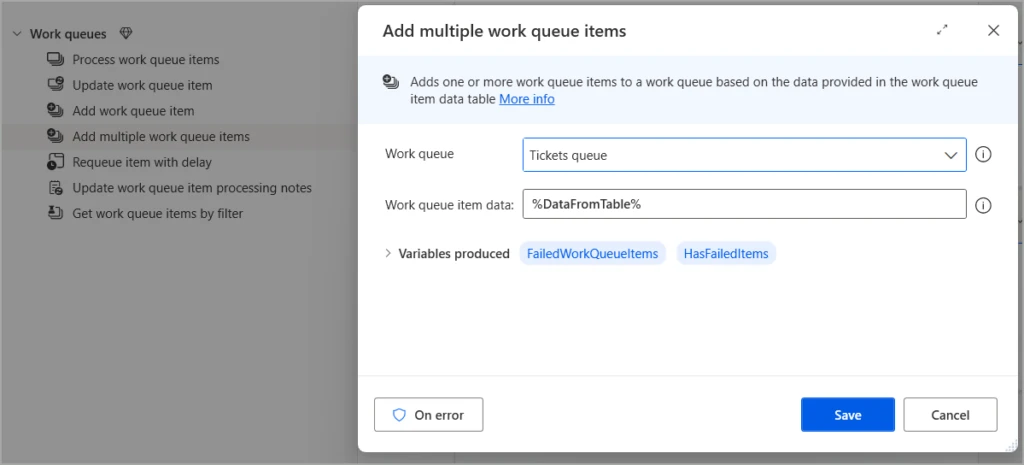
Task: Open the Work queue dropdown
Action: pos(744,155)
